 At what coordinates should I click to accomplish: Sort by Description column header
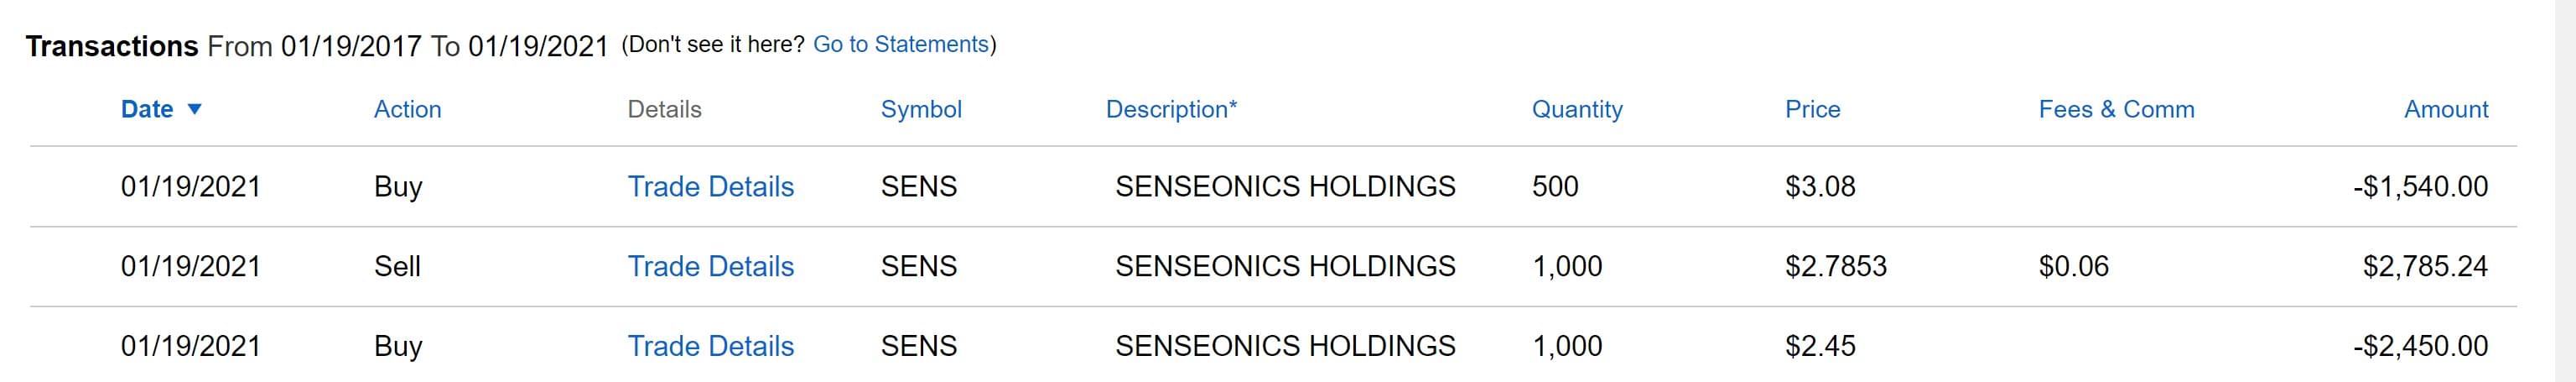[x=1171, y=109]
